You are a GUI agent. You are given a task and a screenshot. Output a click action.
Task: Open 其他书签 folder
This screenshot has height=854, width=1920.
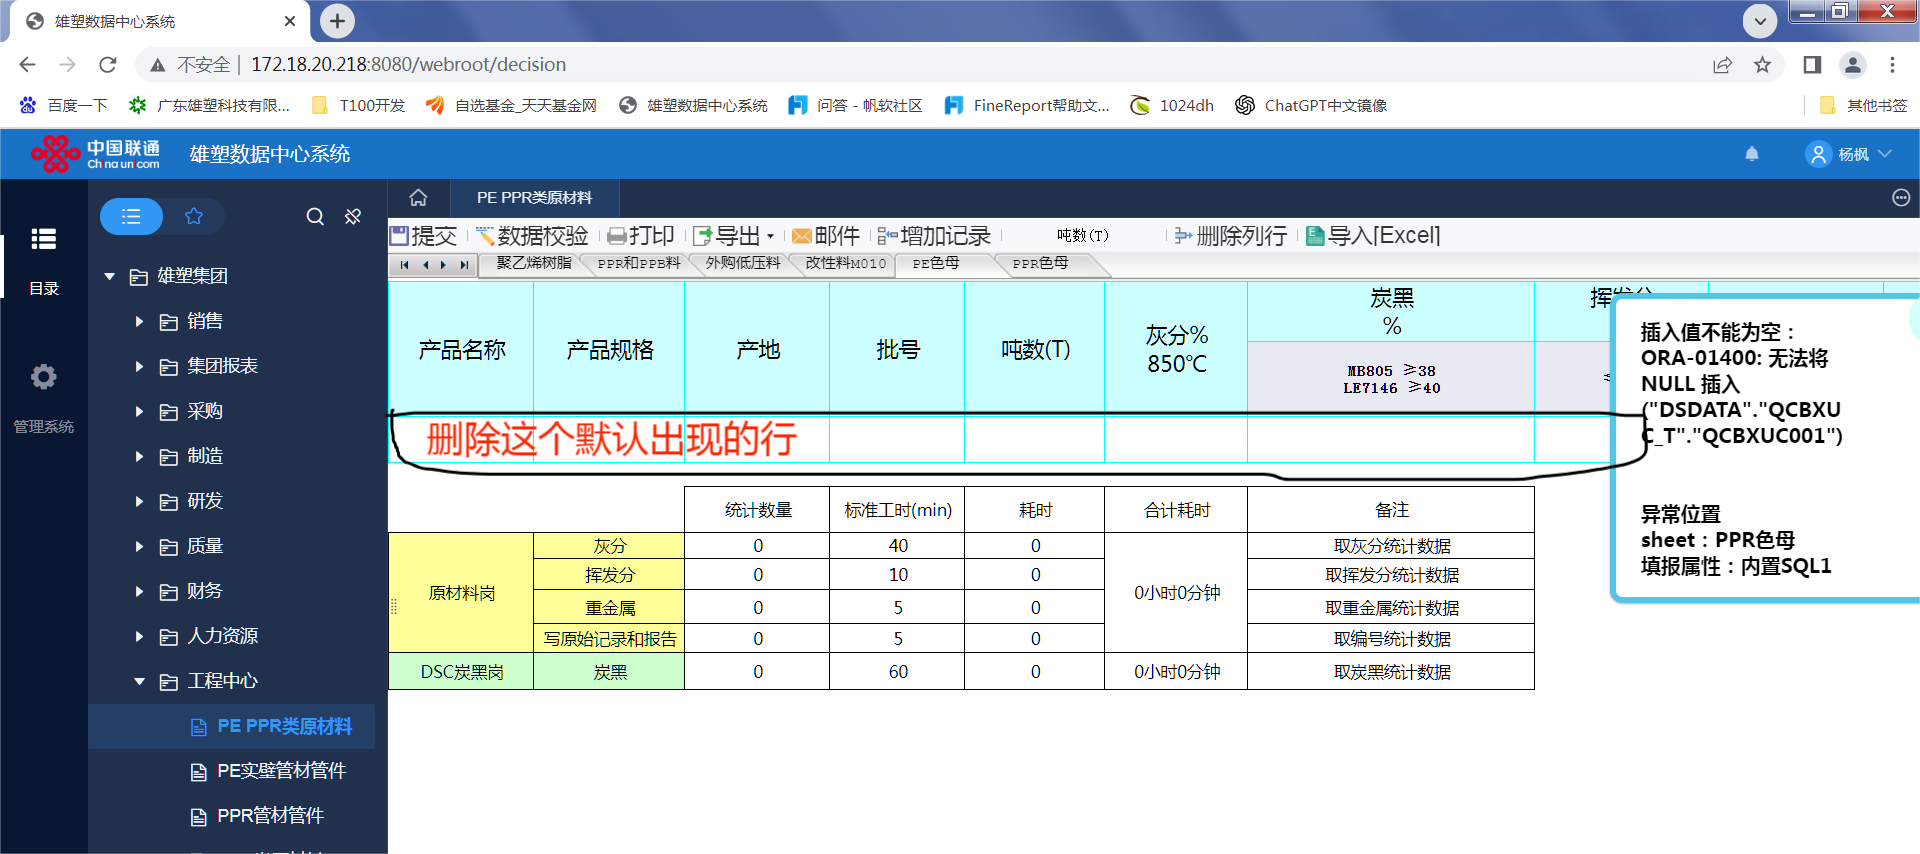click(x=1864, y=105)
